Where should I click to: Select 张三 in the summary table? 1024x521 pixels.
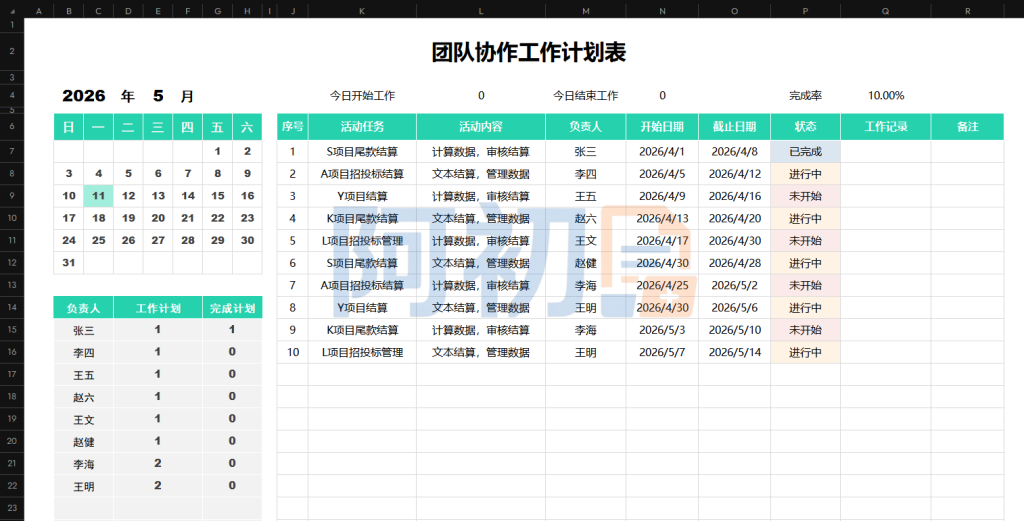(84, 330)
